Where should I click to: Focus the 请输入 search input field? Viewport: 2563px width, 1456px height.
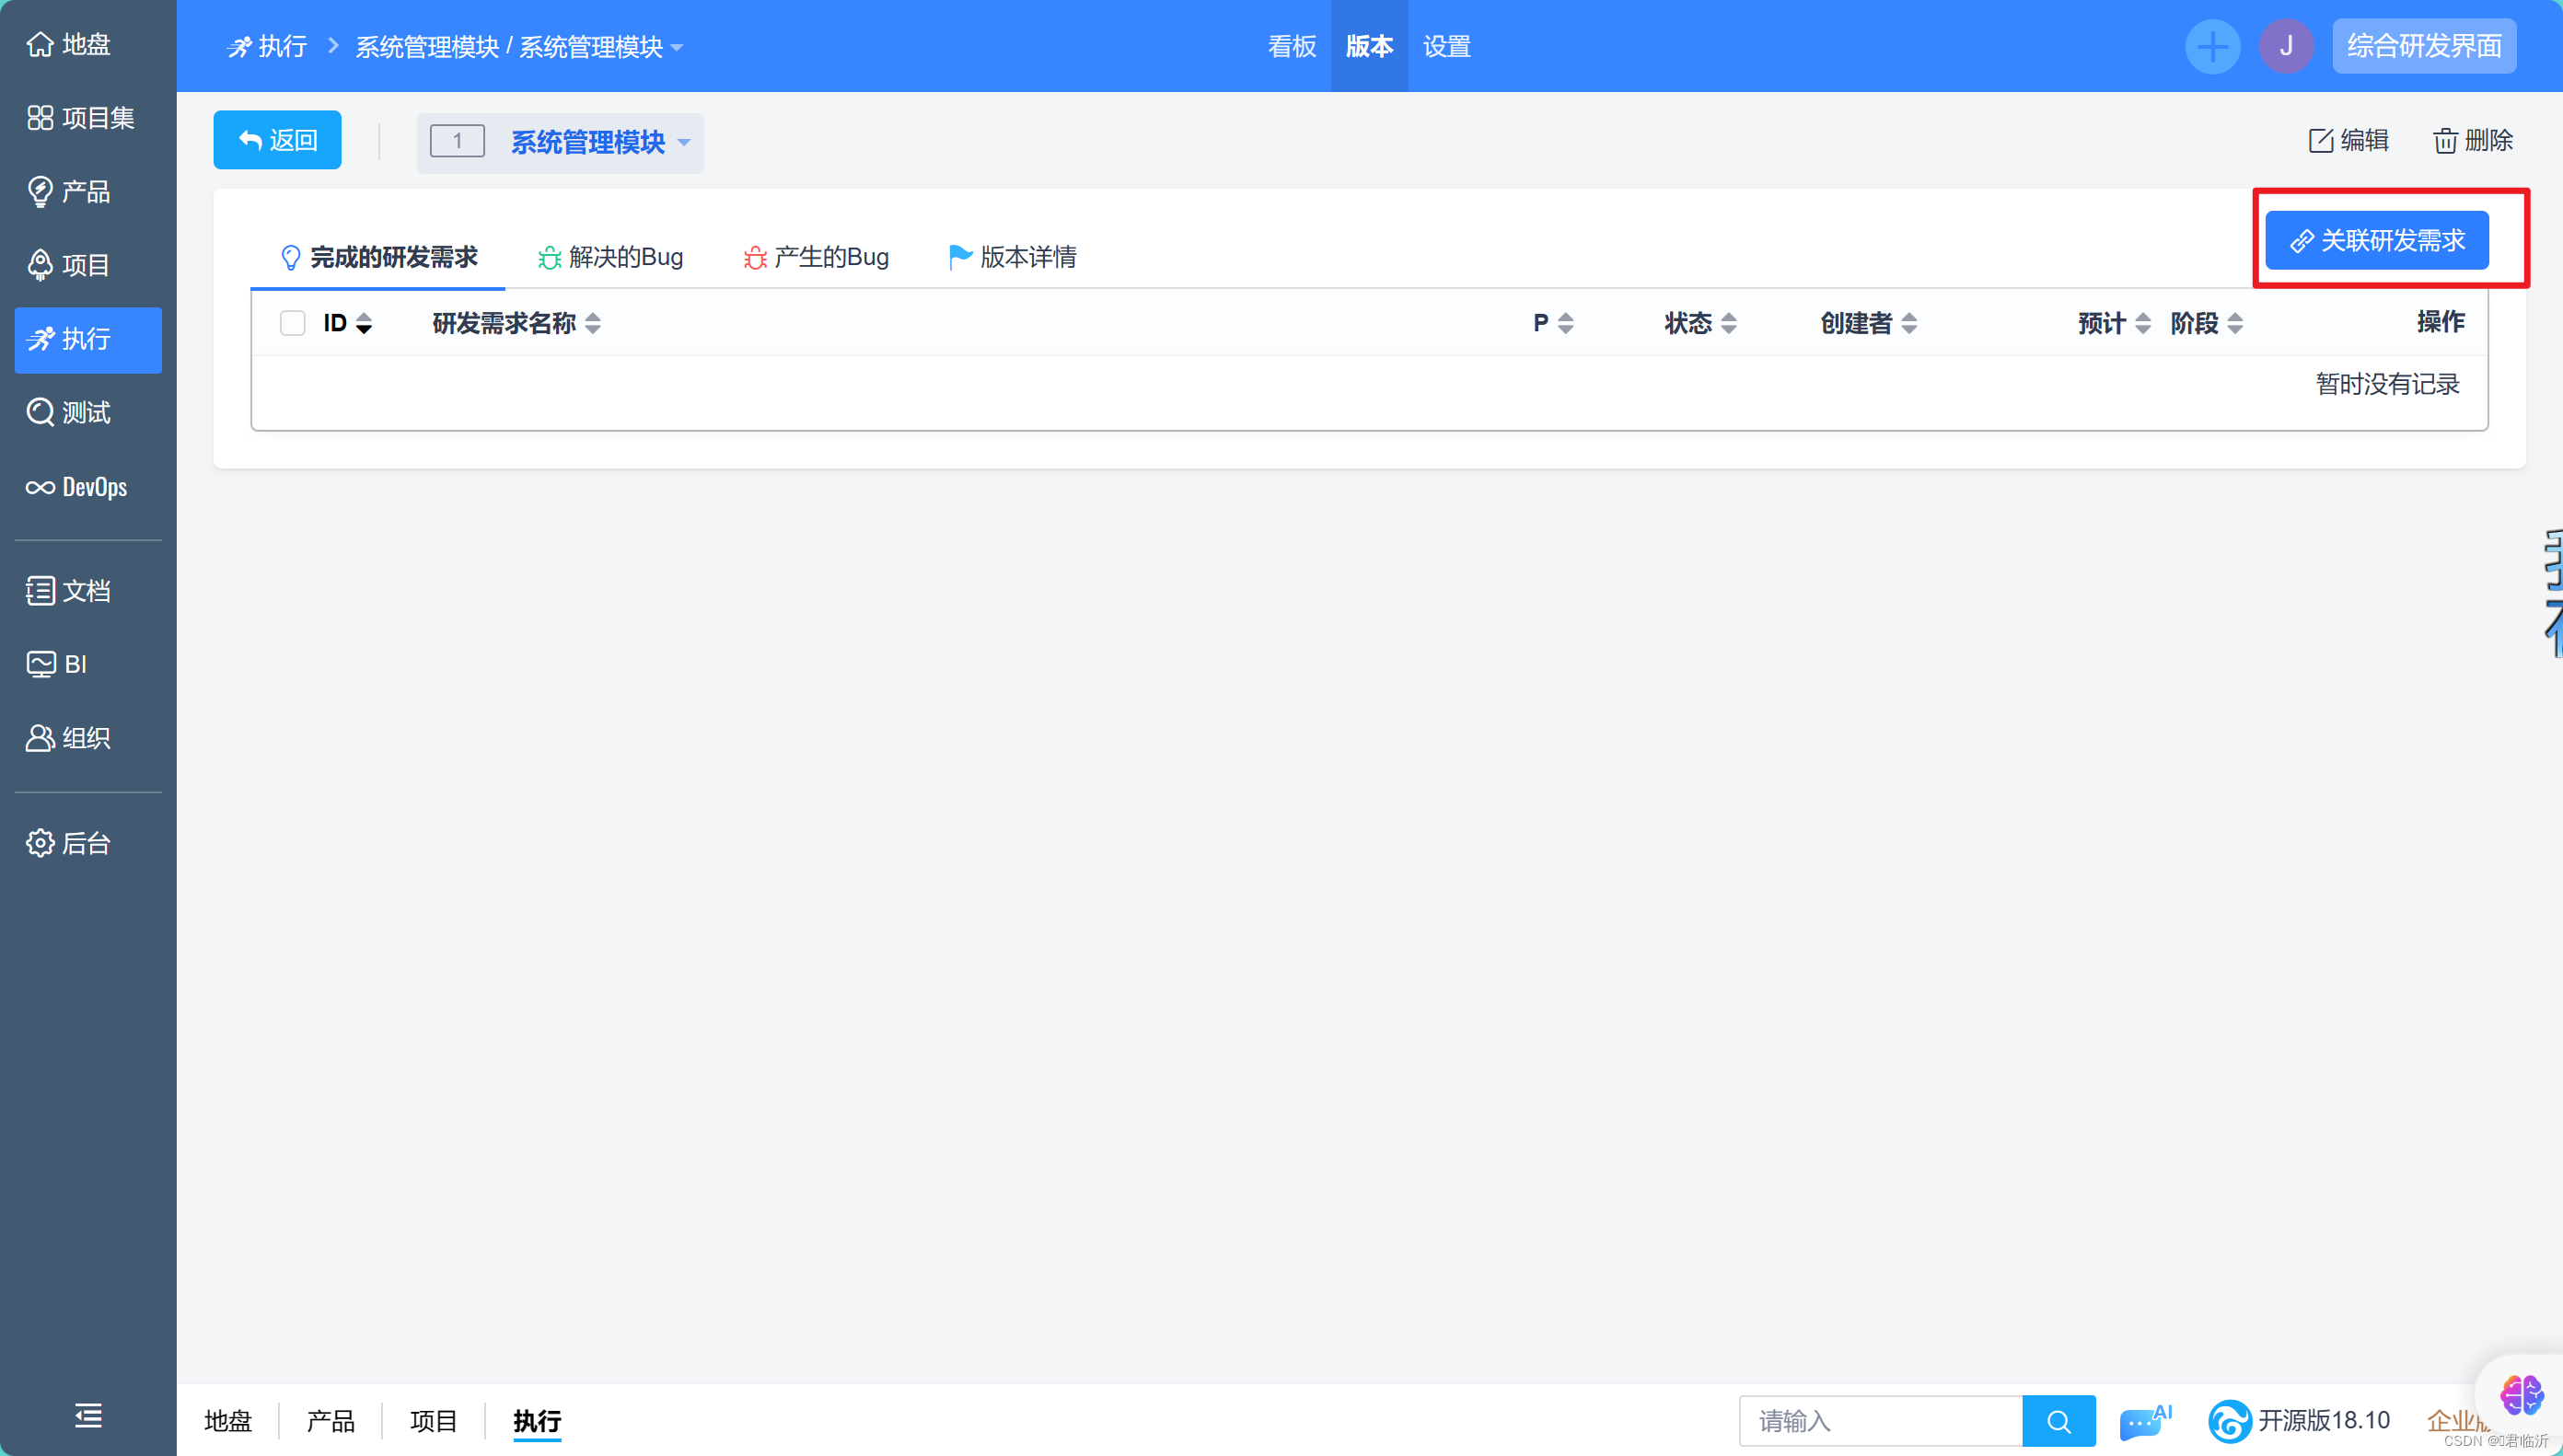(x=1880, y=1421)
